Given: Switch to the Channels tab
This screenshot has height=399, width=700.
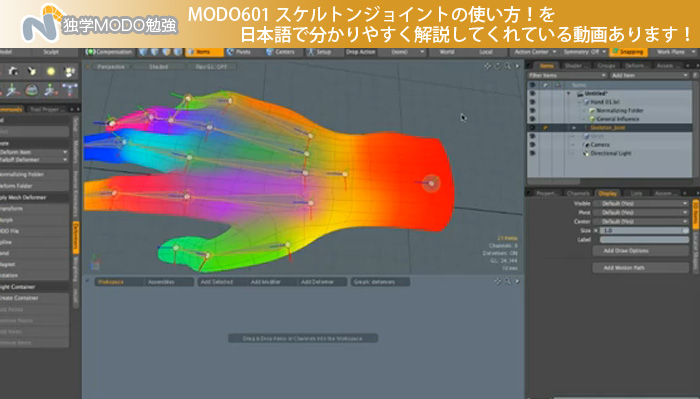Looking at the screenshot, I should click(x=578, y=193).
